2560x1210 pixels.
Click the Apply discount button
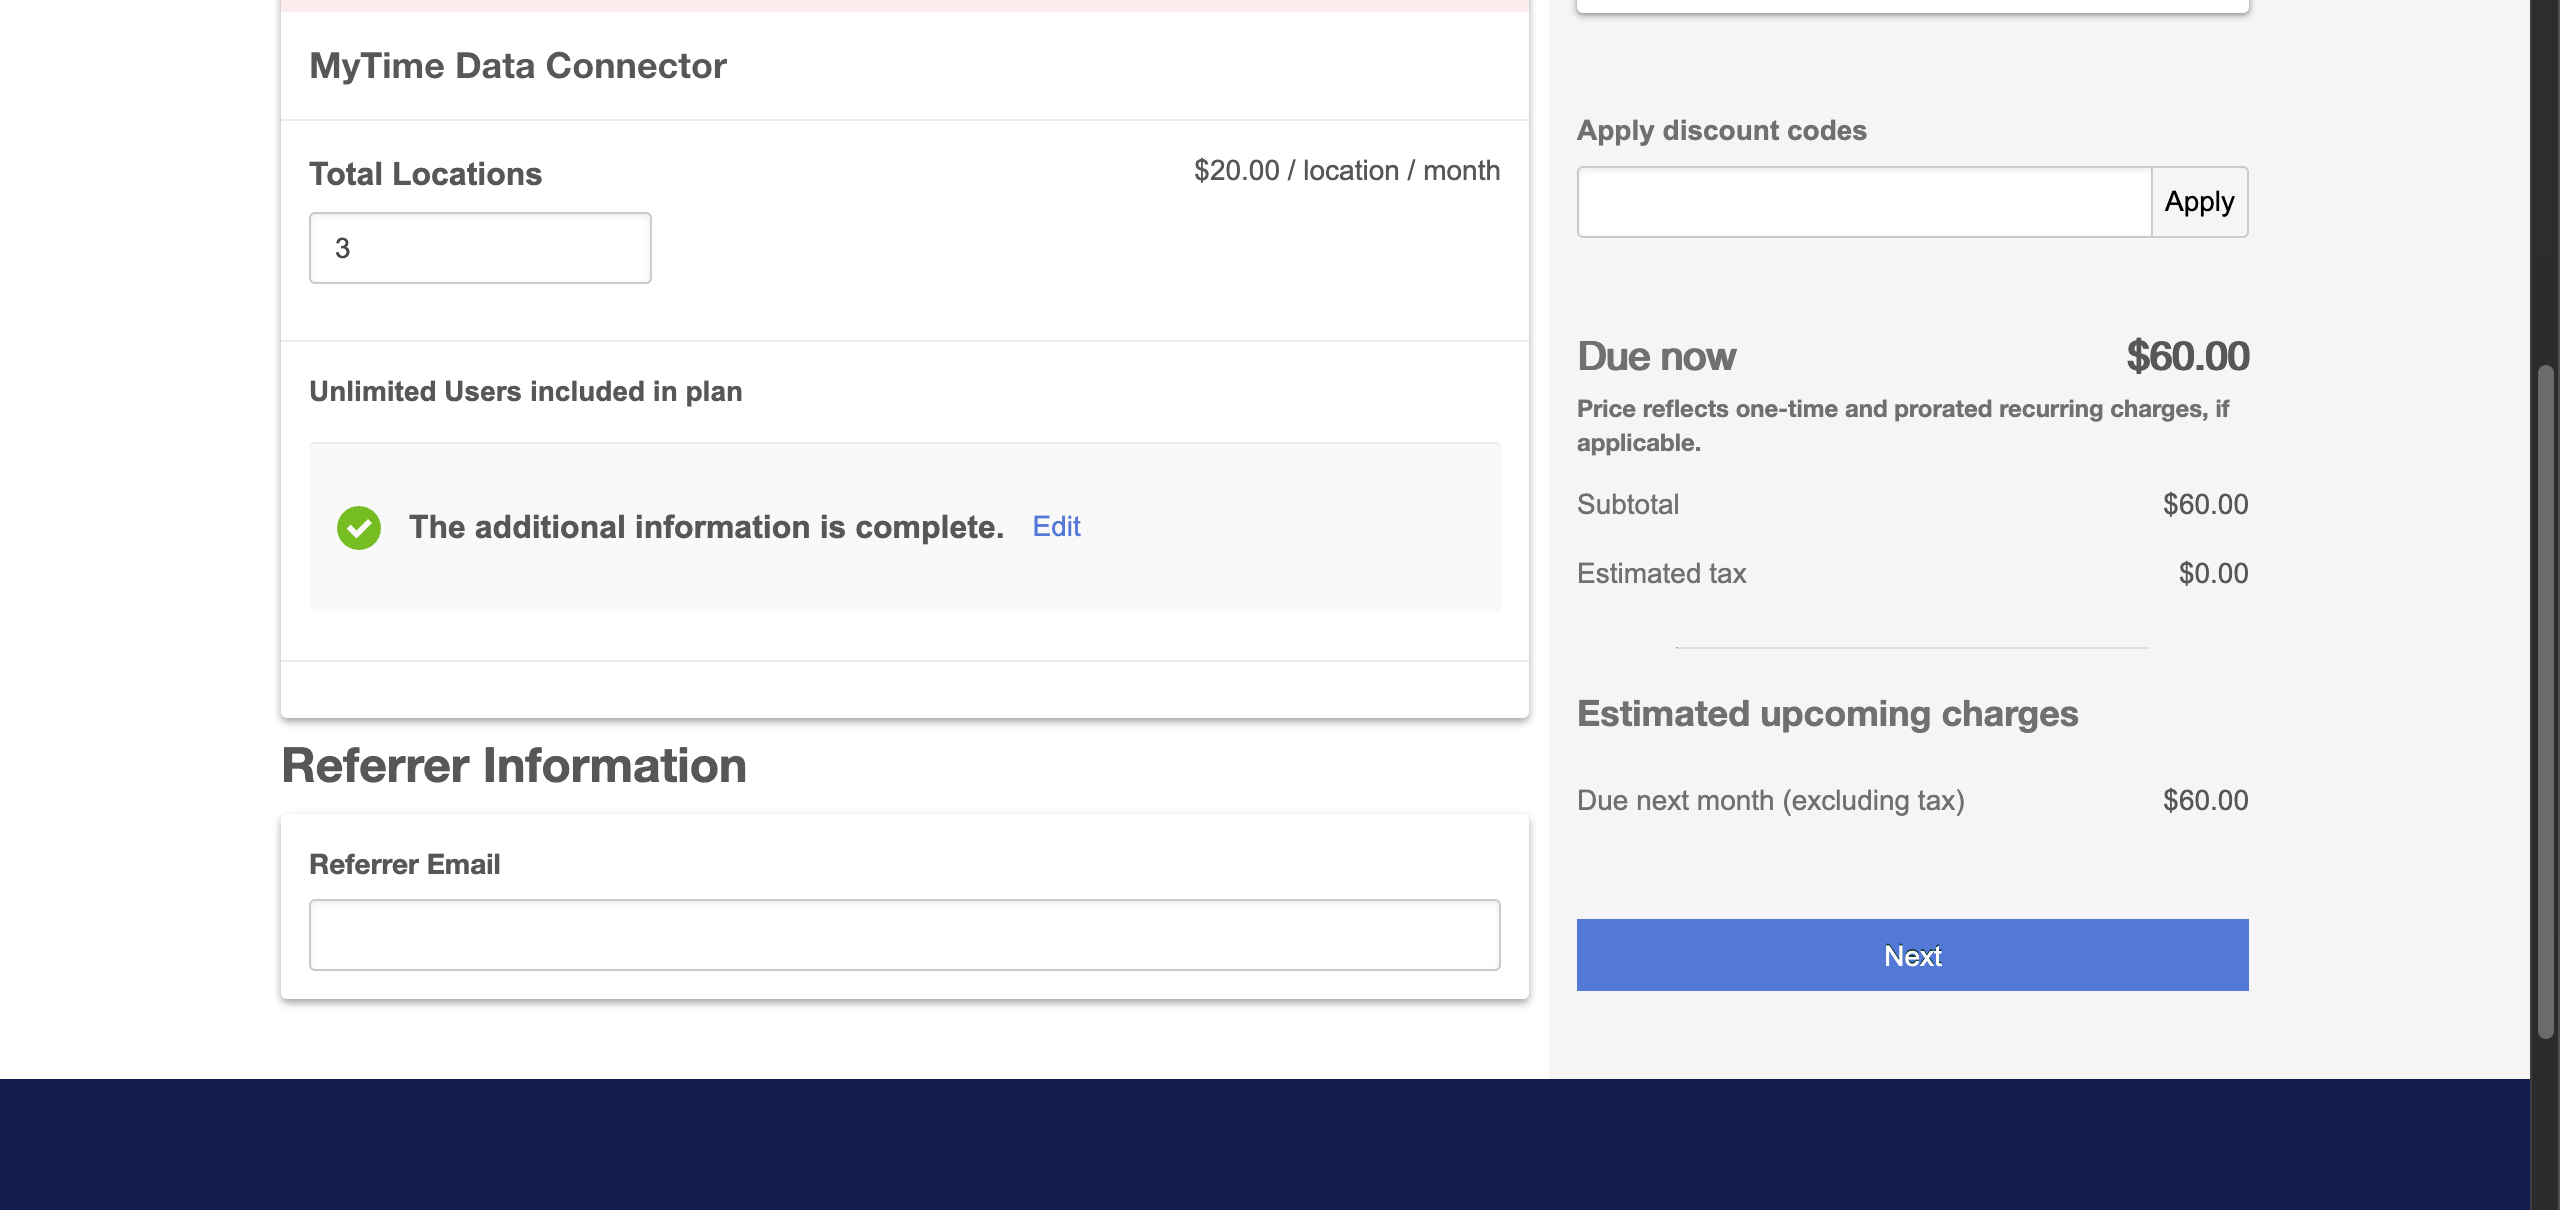(x=2199, y=202)
